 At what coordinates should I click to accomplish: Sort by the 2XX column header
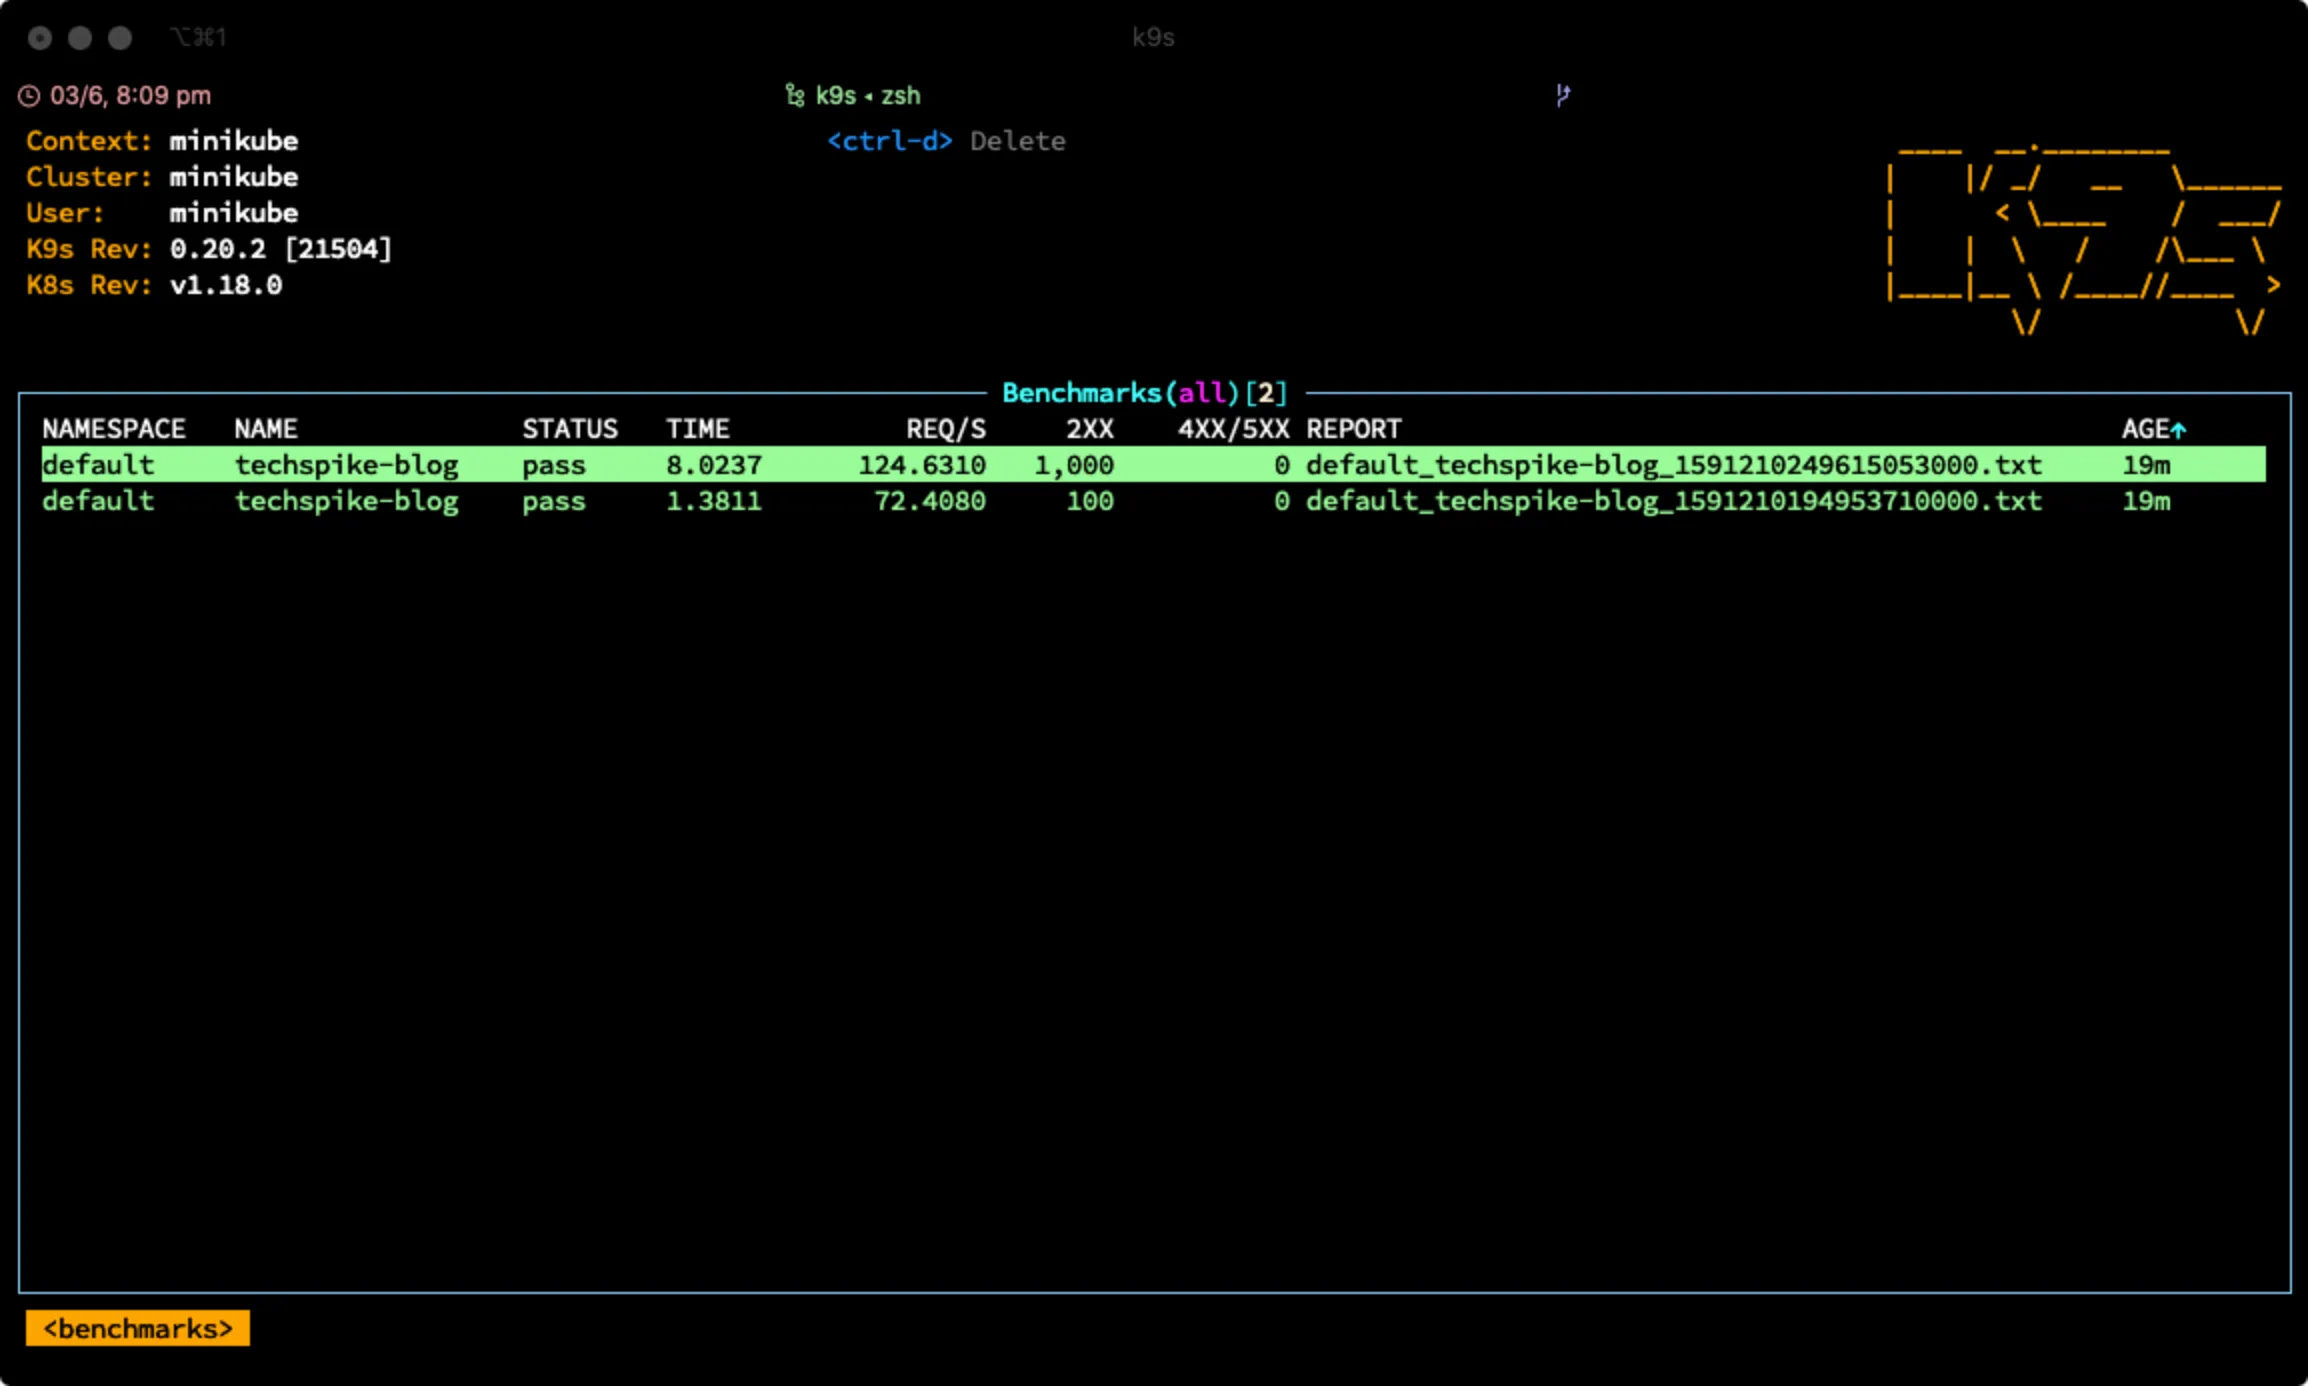(1090, 429)
